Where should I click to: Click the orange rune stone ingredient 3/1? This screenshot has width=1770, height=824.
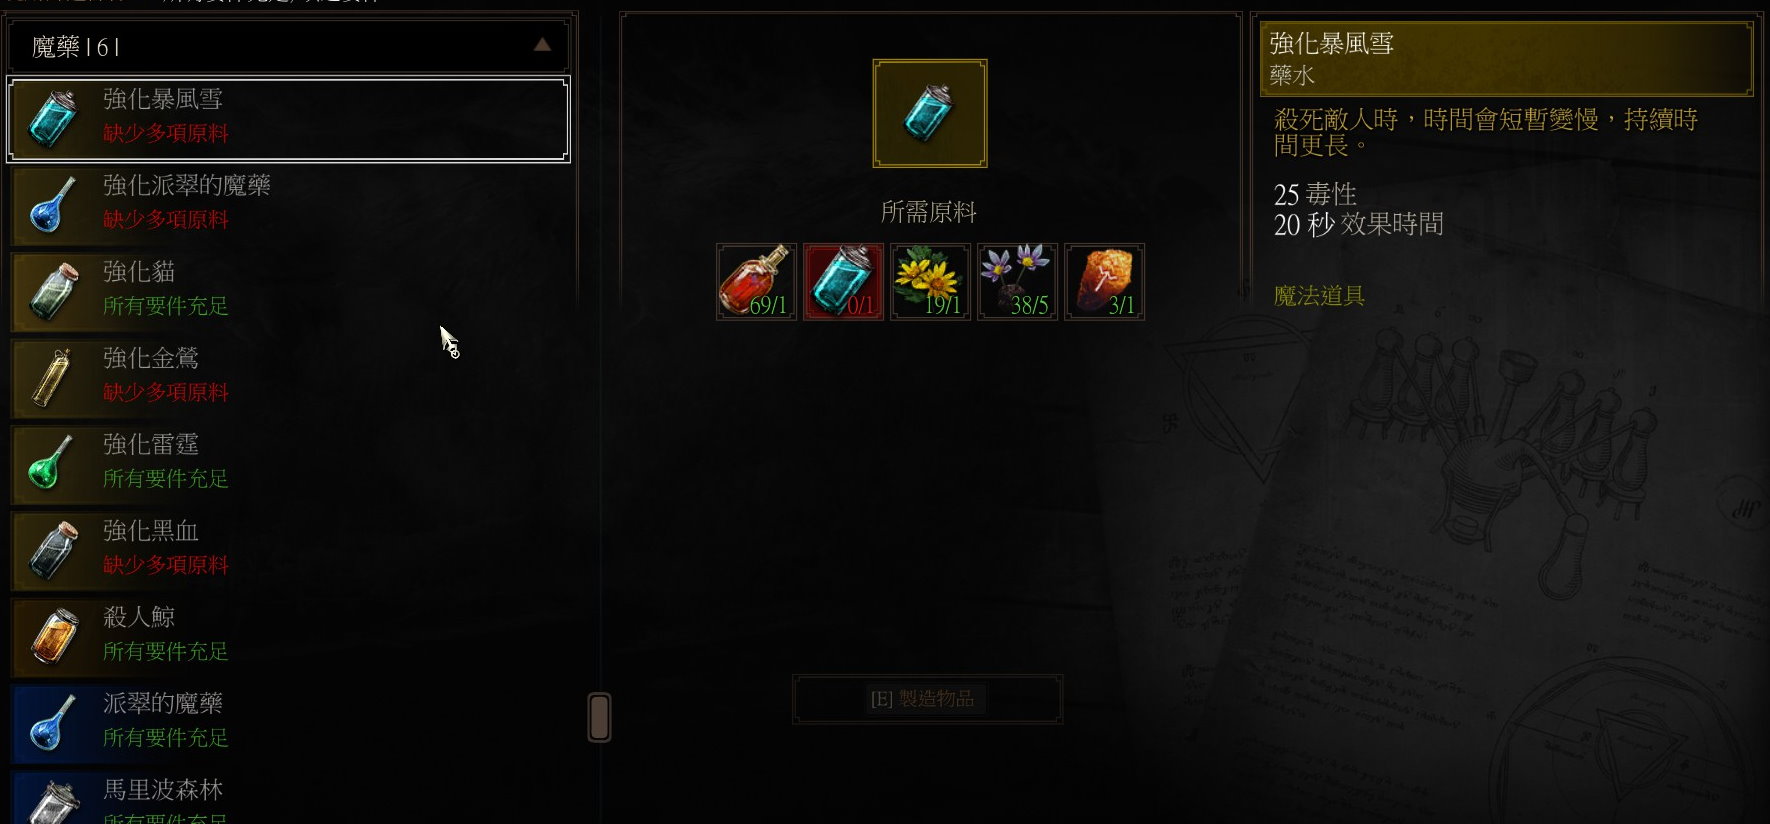click(1104, 282)
